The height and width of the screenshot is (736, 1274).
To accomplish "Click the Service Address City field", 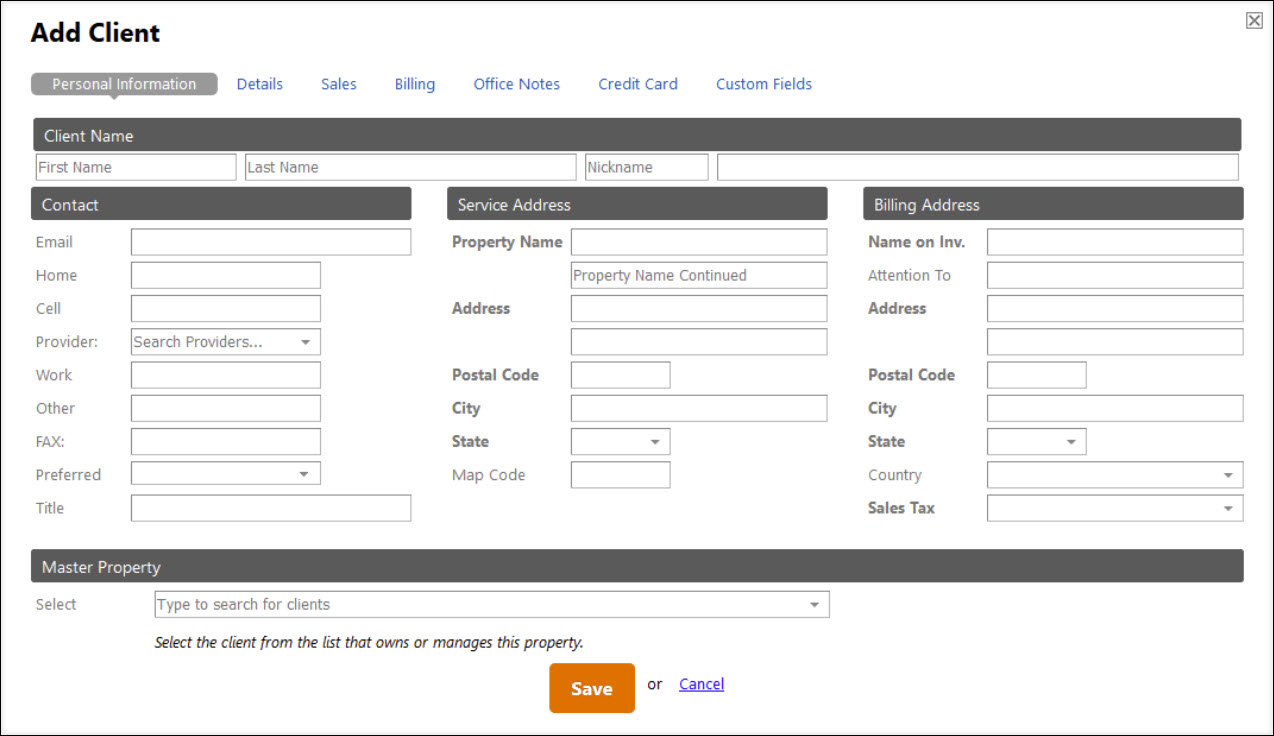I will (699, 408).
